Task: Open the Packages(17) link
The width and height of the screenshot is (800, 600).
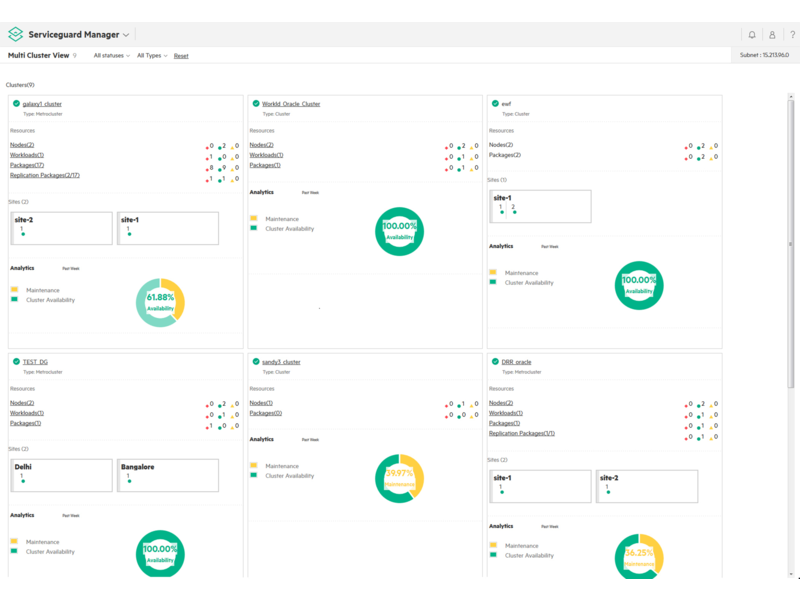Action: [x=27, y=165]
